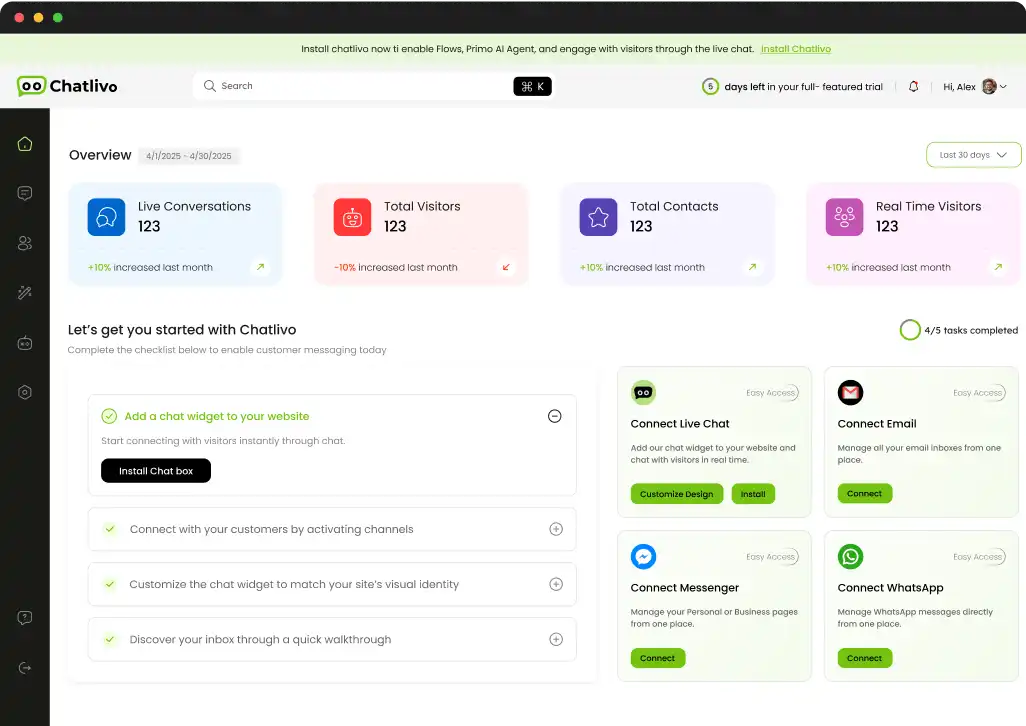1026x726 pixels.
Task: Click 'Hi, Alex' greeting text
Action: [959, 86]
